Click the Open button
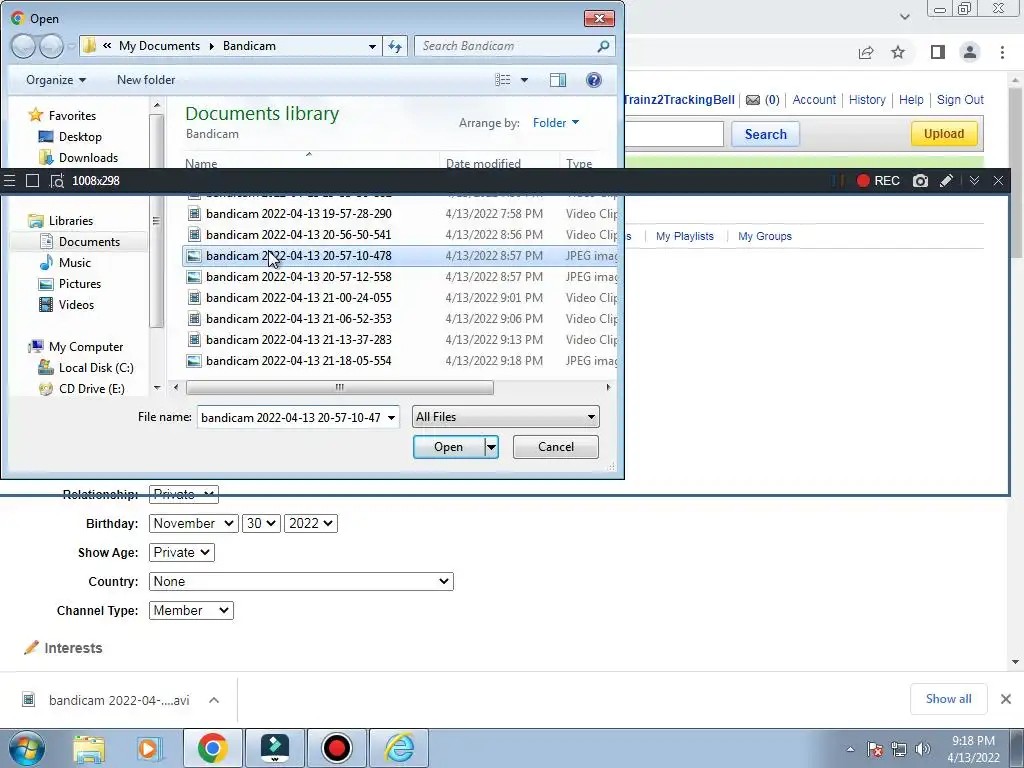 (x=449, y=447)
